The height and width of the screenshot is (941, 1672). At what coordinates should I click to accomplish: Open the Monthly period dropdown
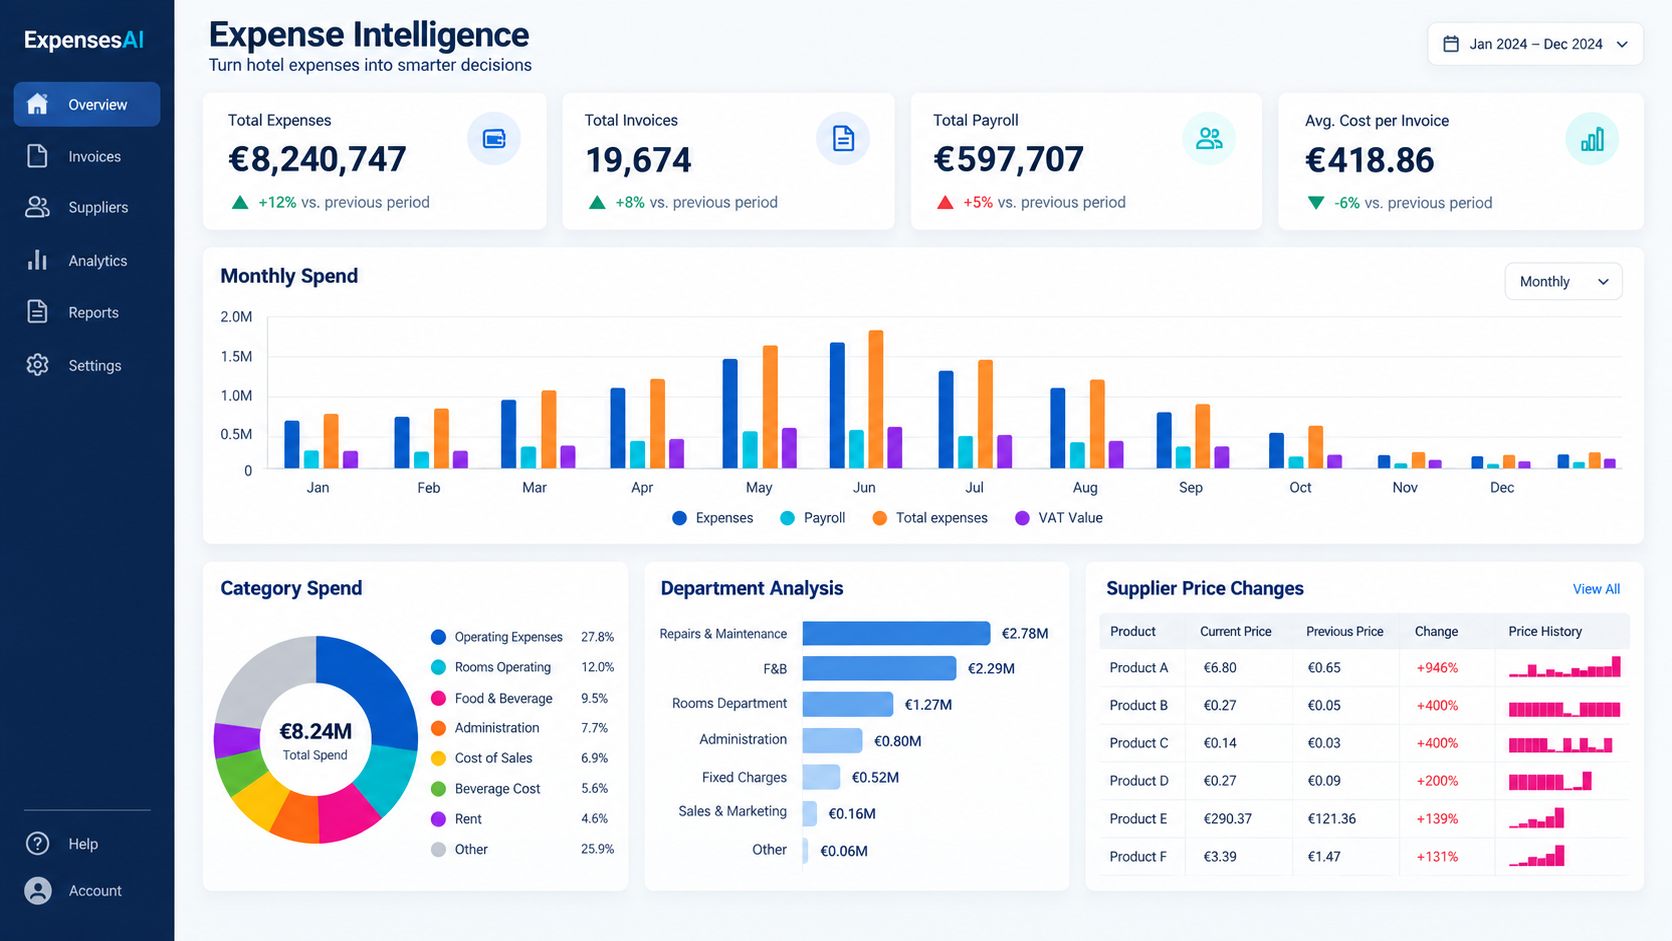coord(1563,282)
